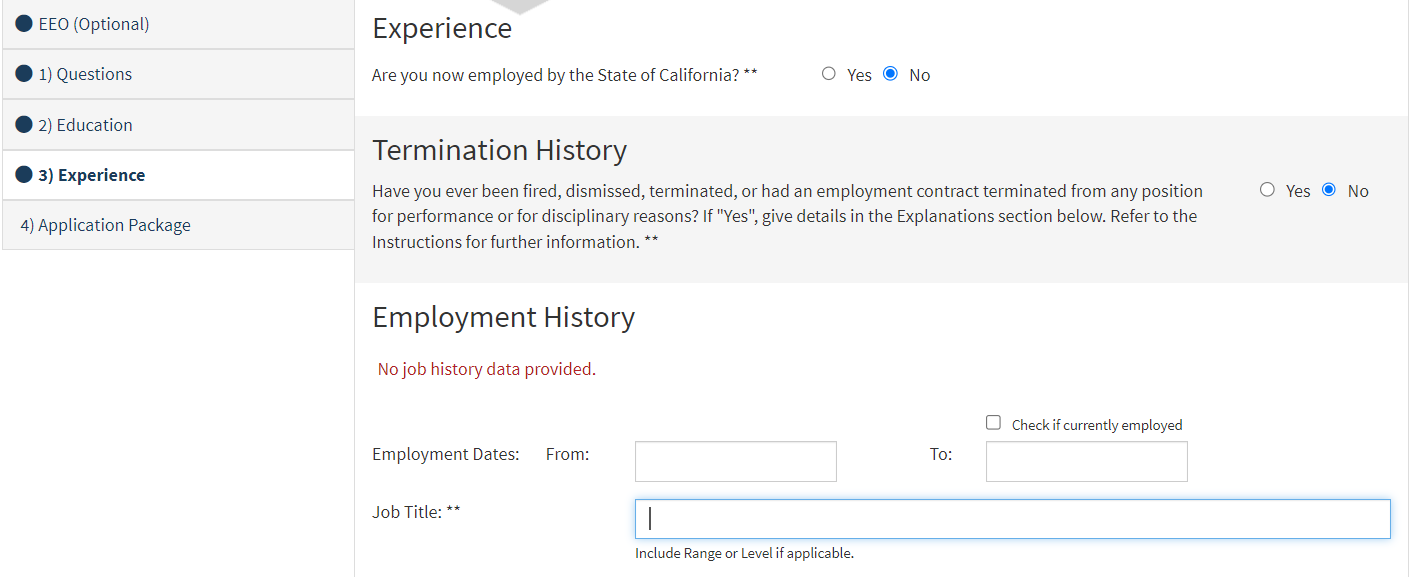Click the EEO (Optional) status dot icon

pyautogui.click(x=24, y=24)
